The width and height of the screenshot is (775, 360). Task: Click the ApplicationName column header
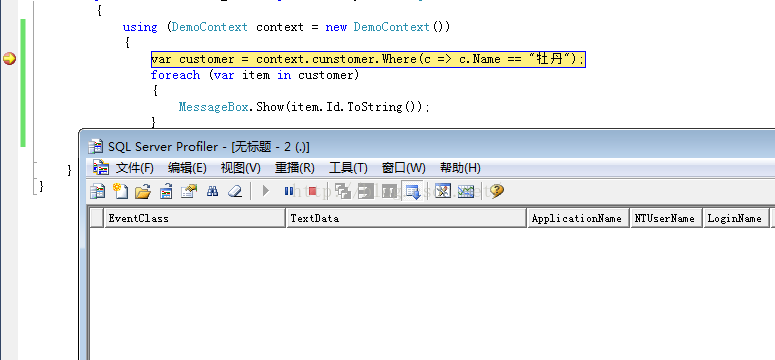578,218
